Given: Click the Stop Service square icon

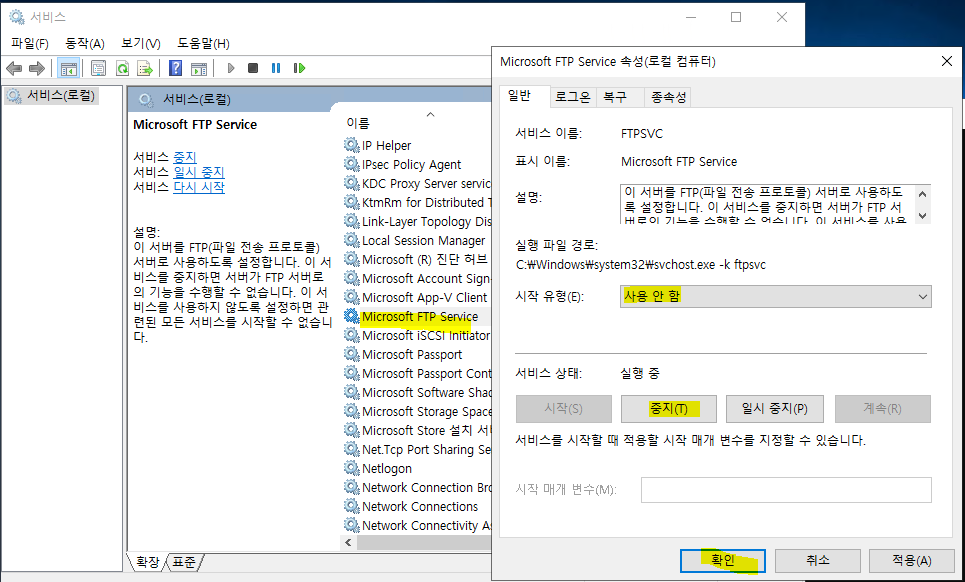Looking at the screenshot, I should pos(253,68).
